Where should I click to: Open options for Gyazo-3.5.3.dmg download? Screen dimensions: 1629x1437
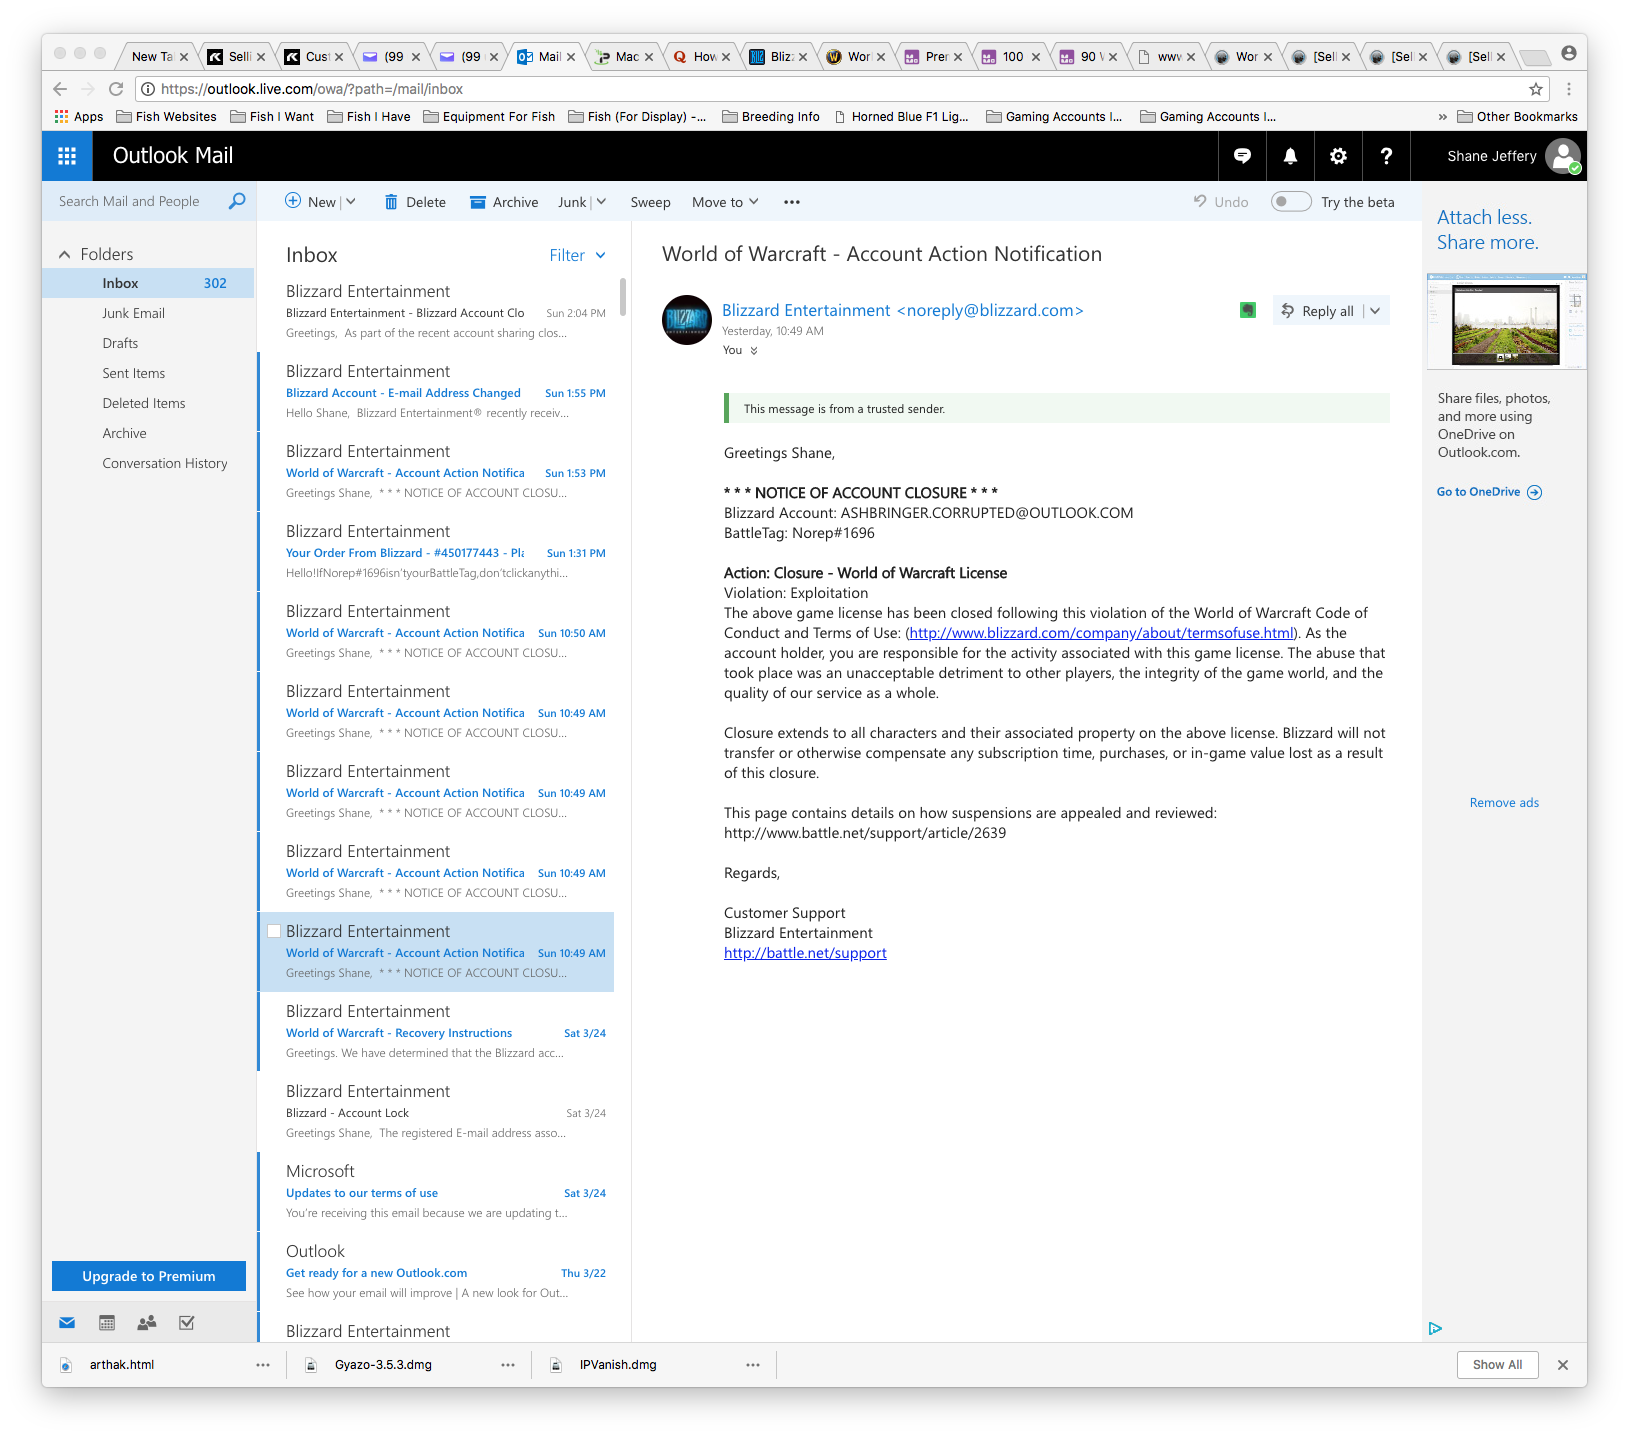[508, 1365]
